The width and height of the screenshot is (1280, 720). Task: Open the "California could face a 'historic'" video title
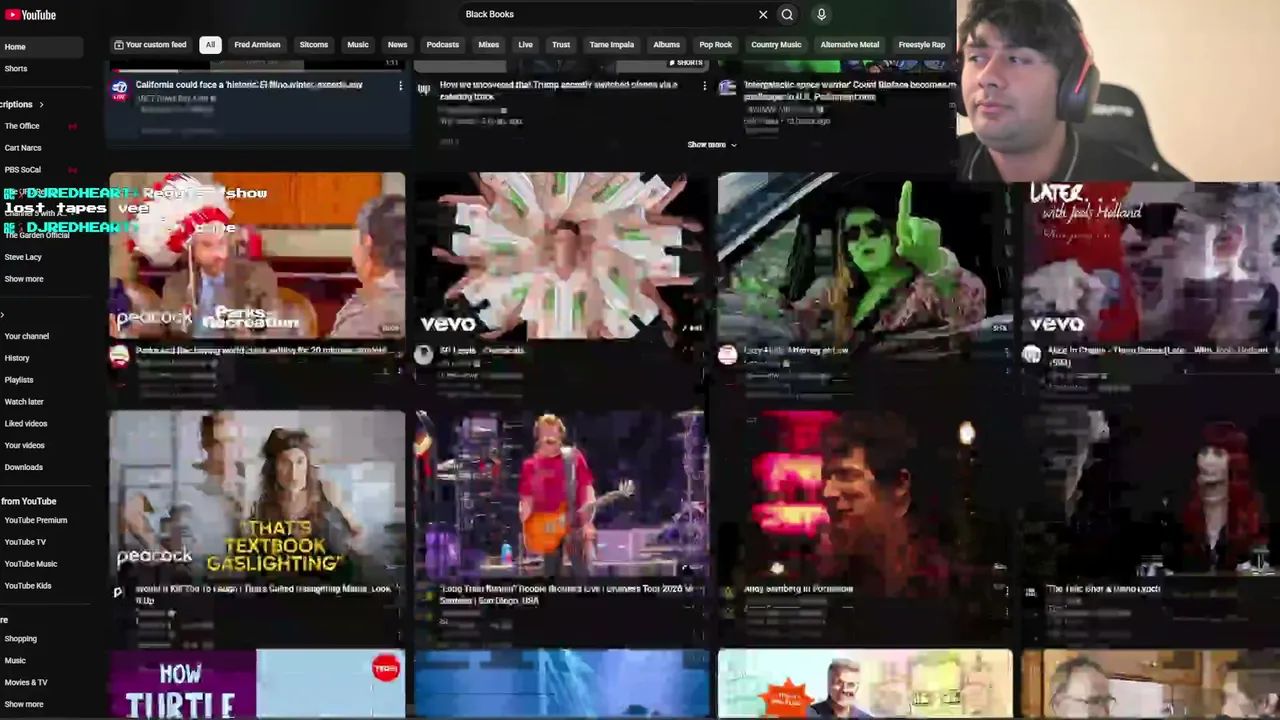[249, 85]
